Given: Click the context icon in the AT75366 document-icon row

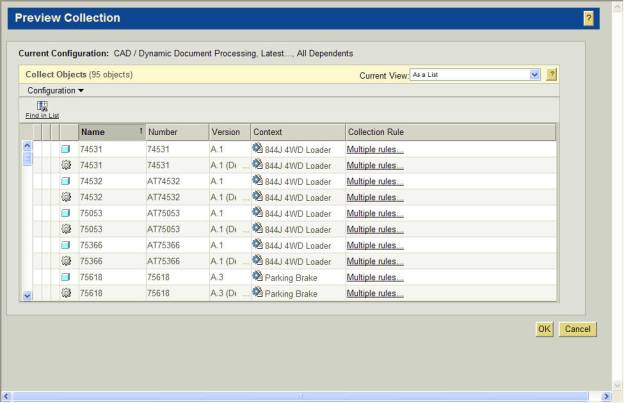Looking at the screenshot, I should [x=257, y=244].
